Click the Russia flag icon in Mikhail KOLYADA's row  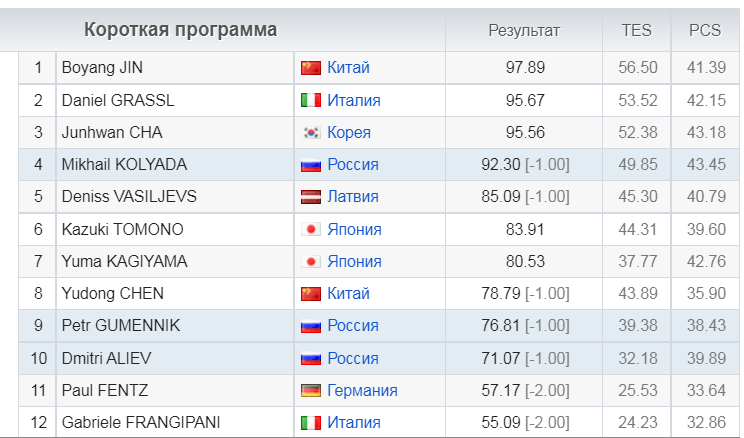pos(311,165)
